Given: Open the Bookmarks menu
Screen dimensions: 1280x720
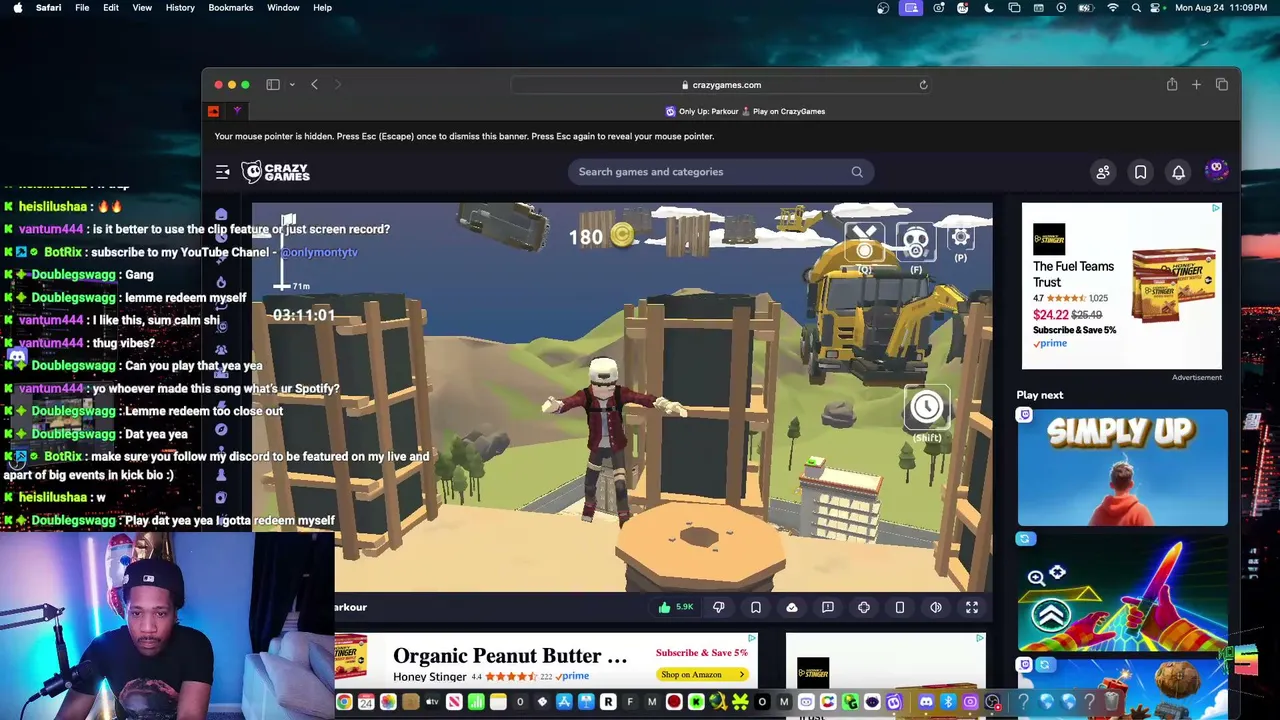Looking at the screenshot, I should coord(231,8).
